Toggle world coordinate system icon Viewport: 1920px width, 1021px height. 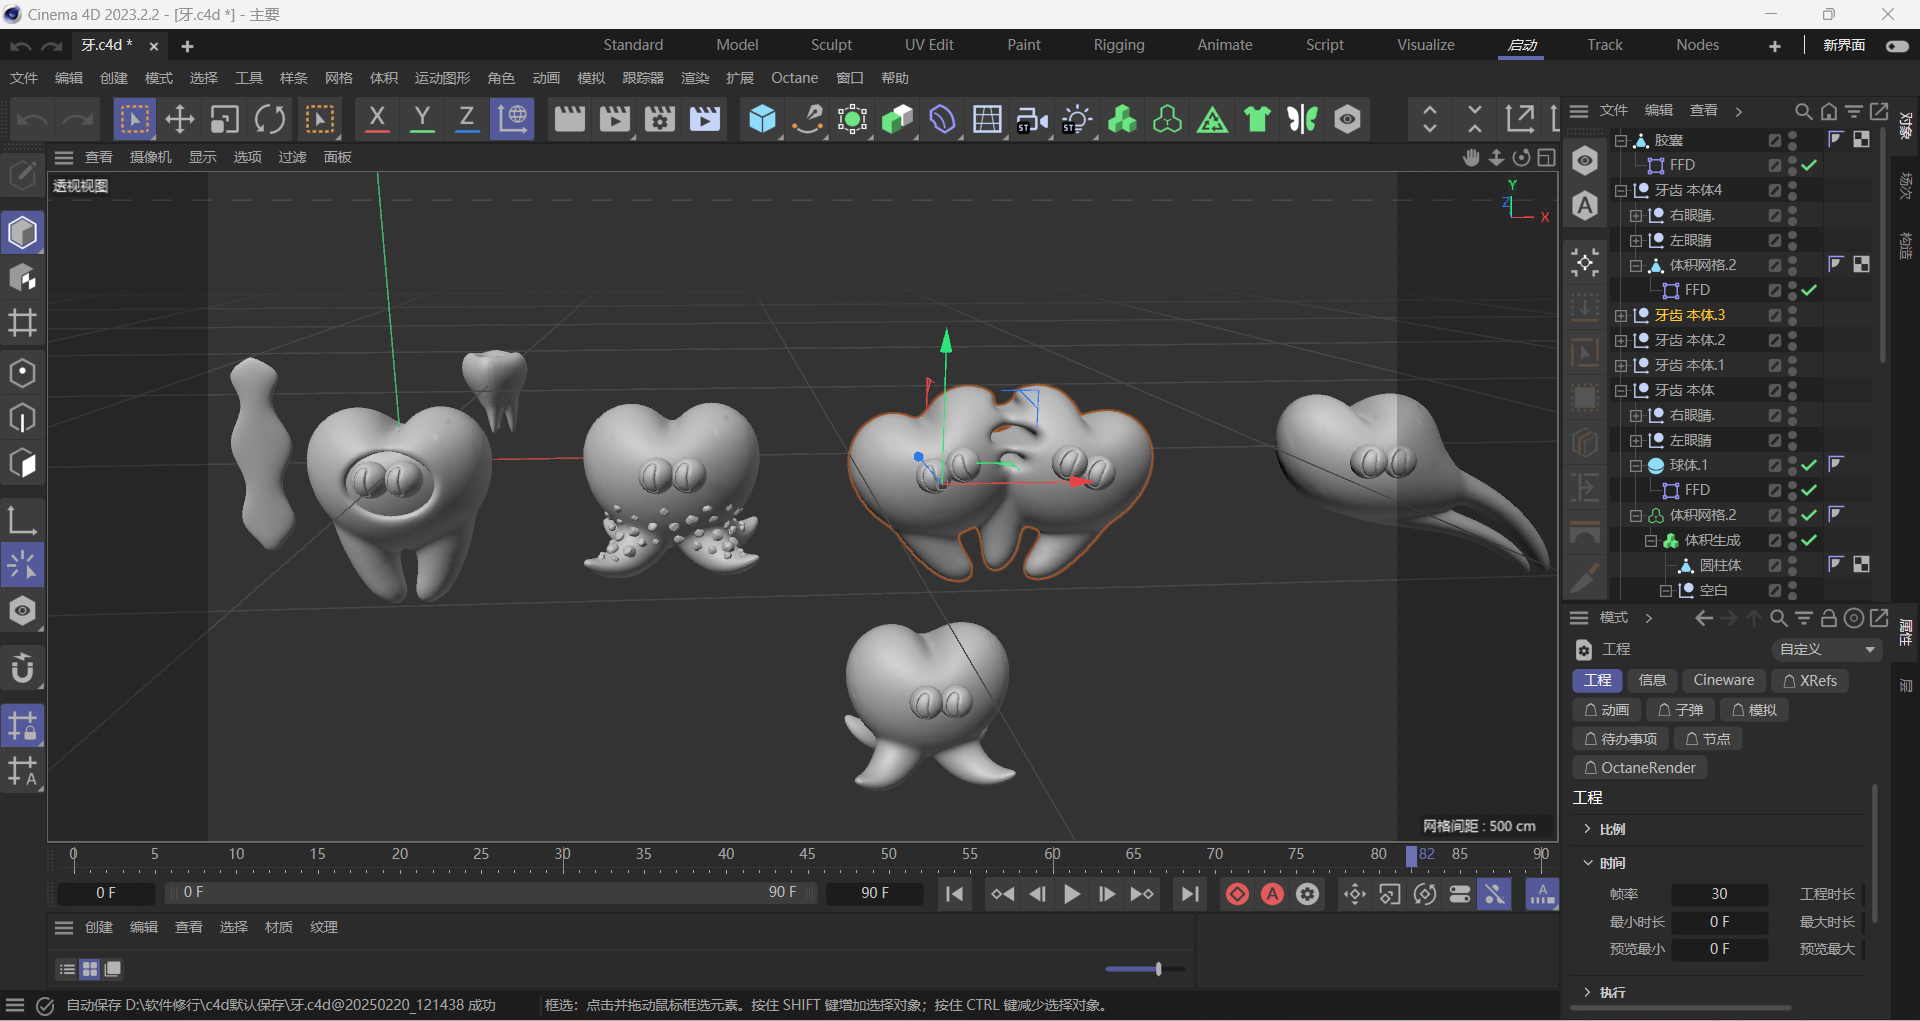pyautogui.click(x=512, y=120)
